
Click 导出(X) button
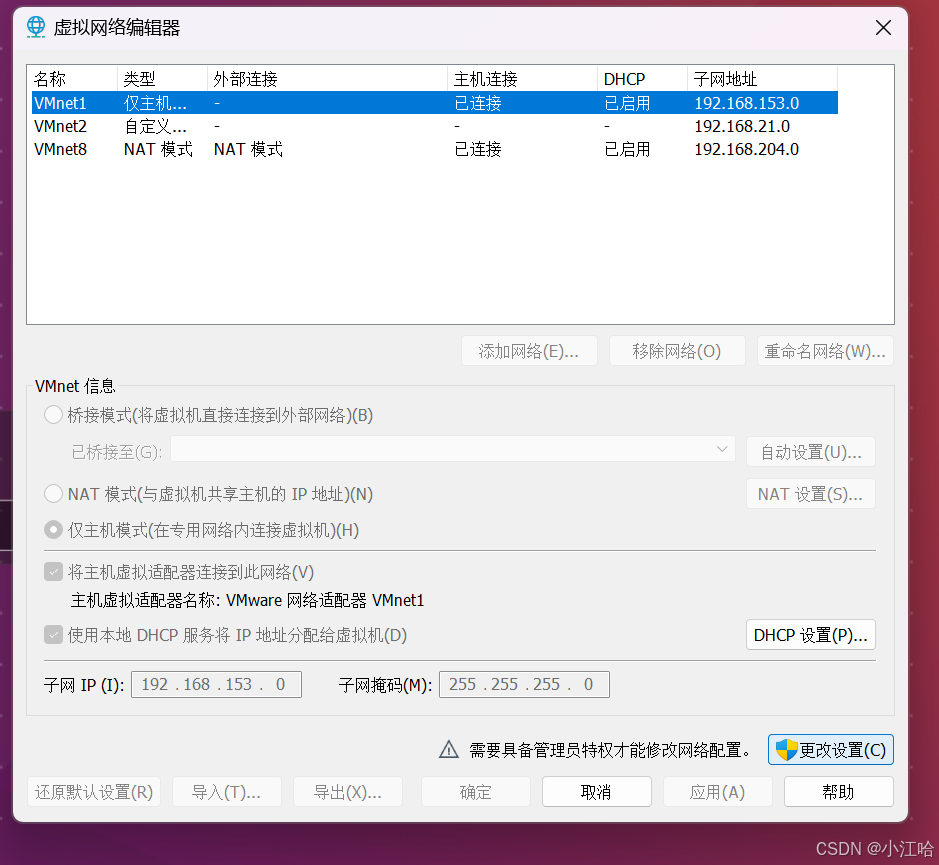coord(348,792)
